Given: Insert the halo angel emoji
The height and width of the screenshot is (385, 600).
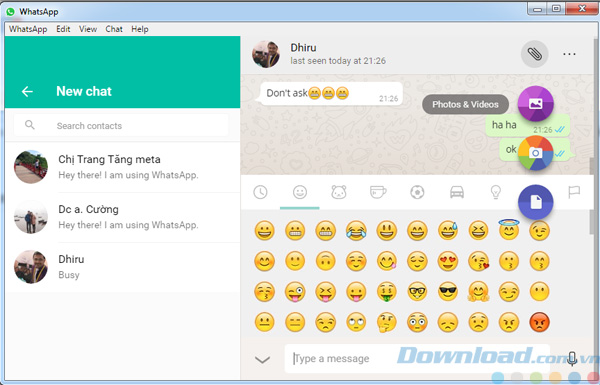Looking at the screenshot, I should coord(509,230).
